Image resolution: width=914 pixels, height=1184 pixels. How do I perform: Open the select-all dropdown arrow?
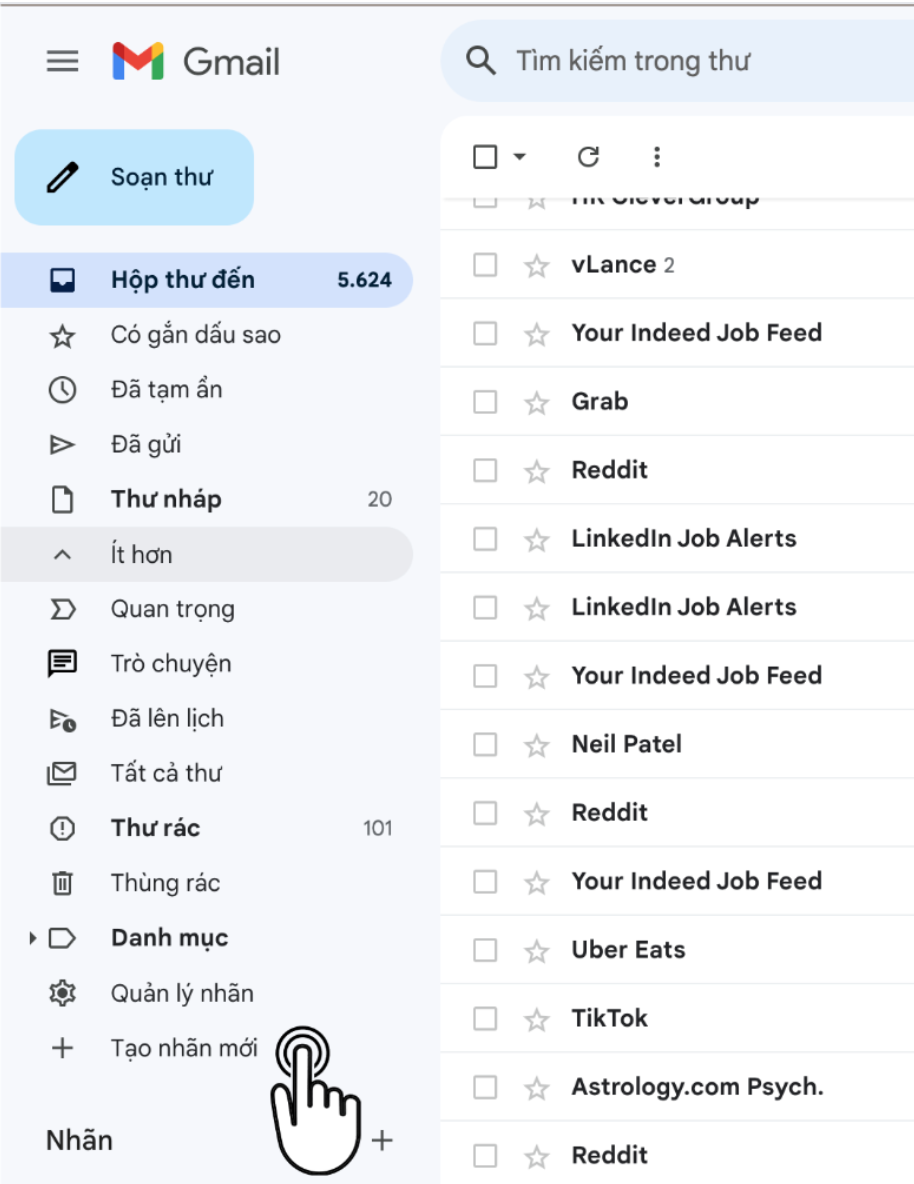pos(520,157)
